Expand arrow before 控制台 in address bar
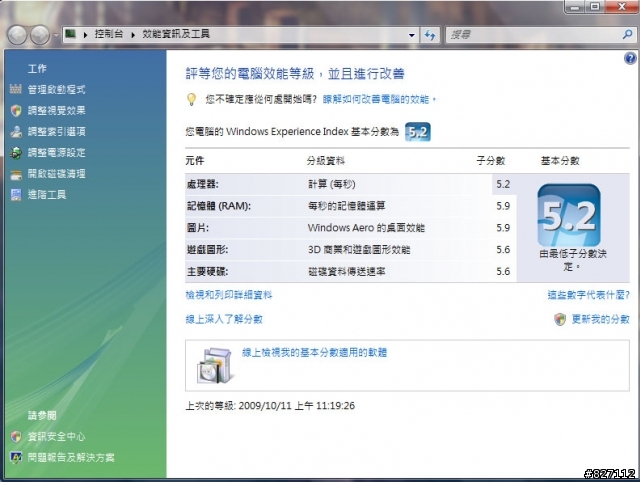This screenshot has width=640, height=482. point(85,35)
